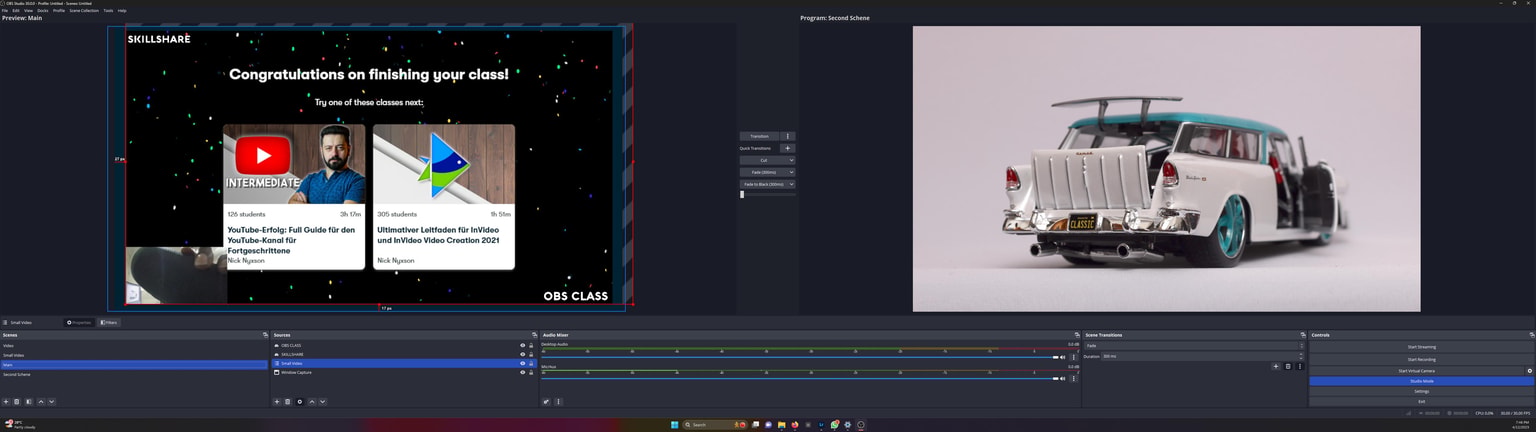Image resolution: width=1536 pixels, height=432 pixels.
Task: Open Mic/Aux three-dot options
Action: 1074,379
